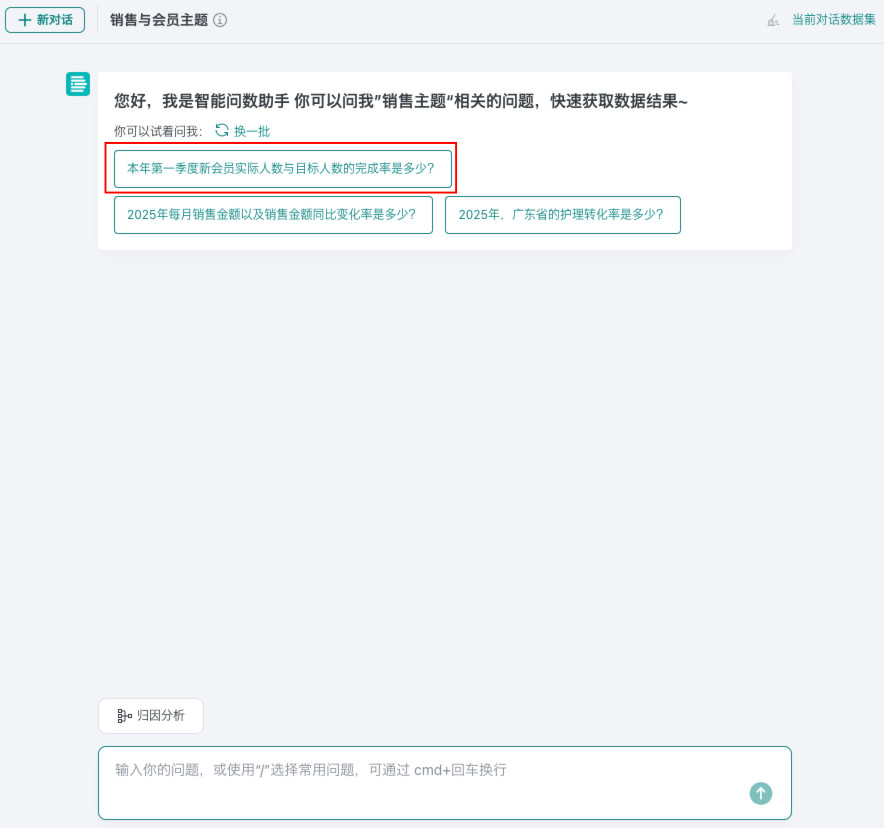
Task: Ask the first-quarter new member completion rate question
Action: coord(282,169)
